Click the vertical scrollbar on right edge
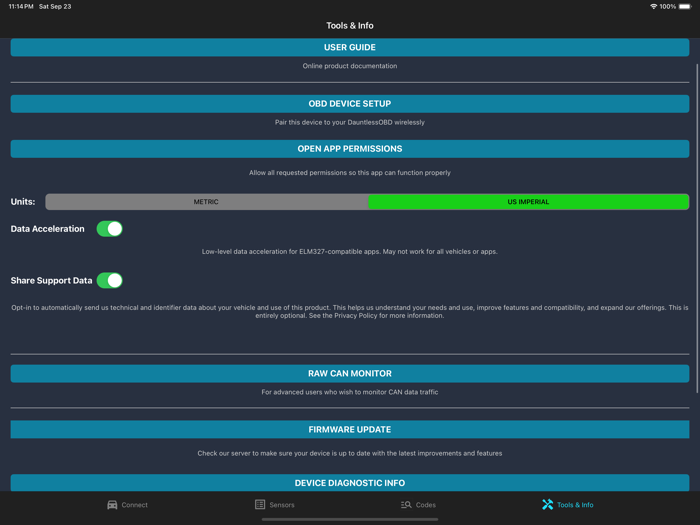The image size is (700, 525). pyautogui.click(x=697, y=229)
